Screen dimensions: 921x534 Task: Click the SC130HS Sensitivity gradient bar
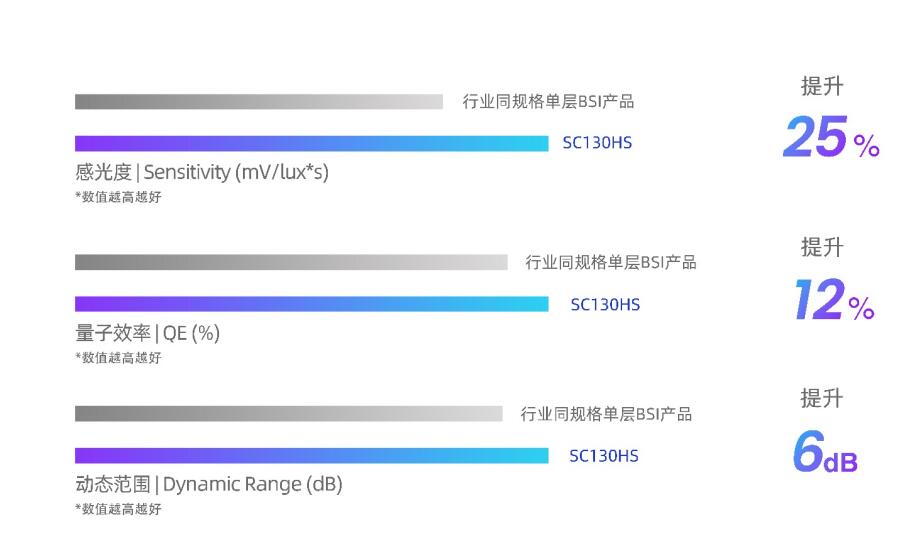point(311,143)
